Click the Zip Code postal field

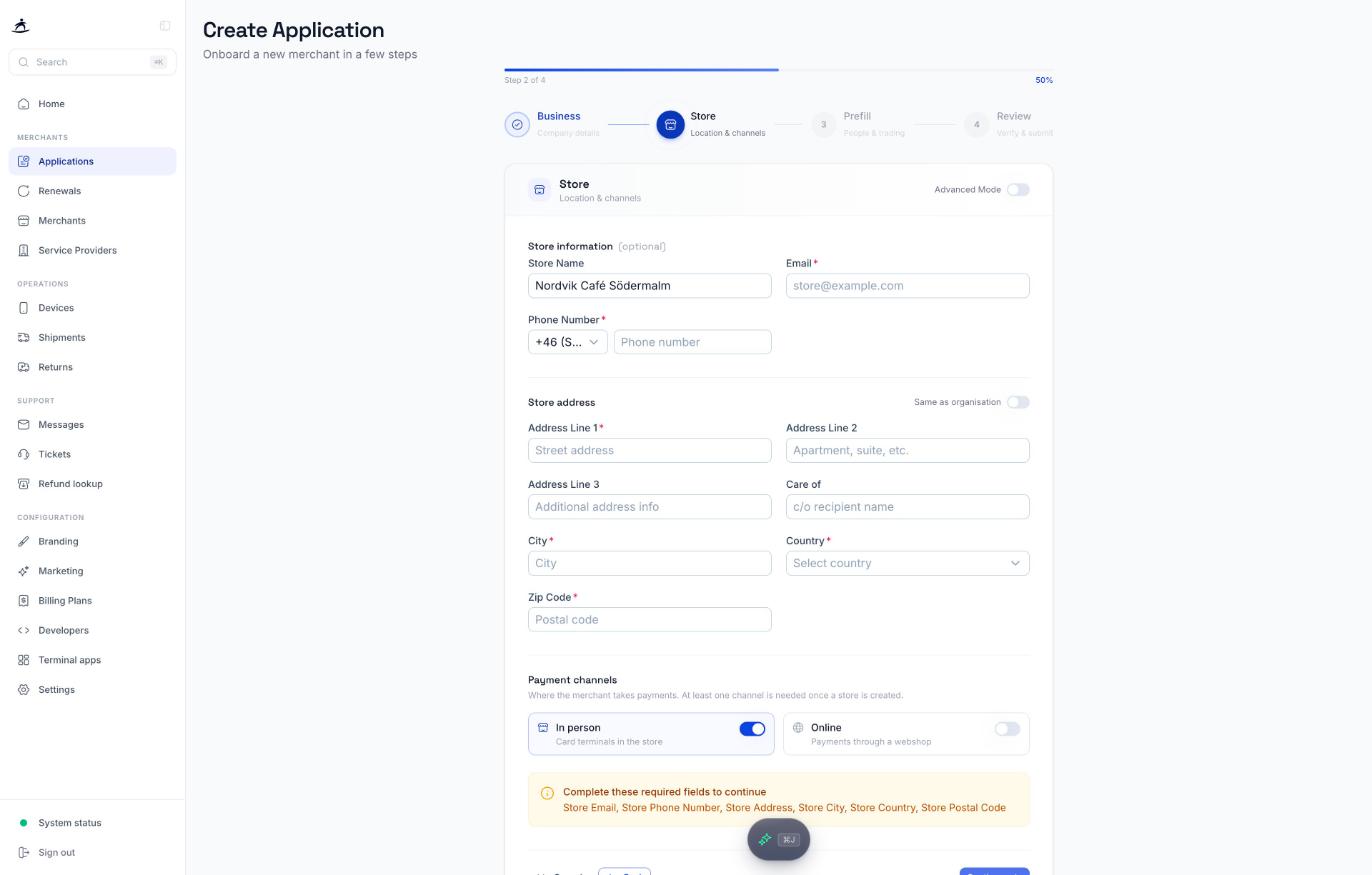[650, 620]
